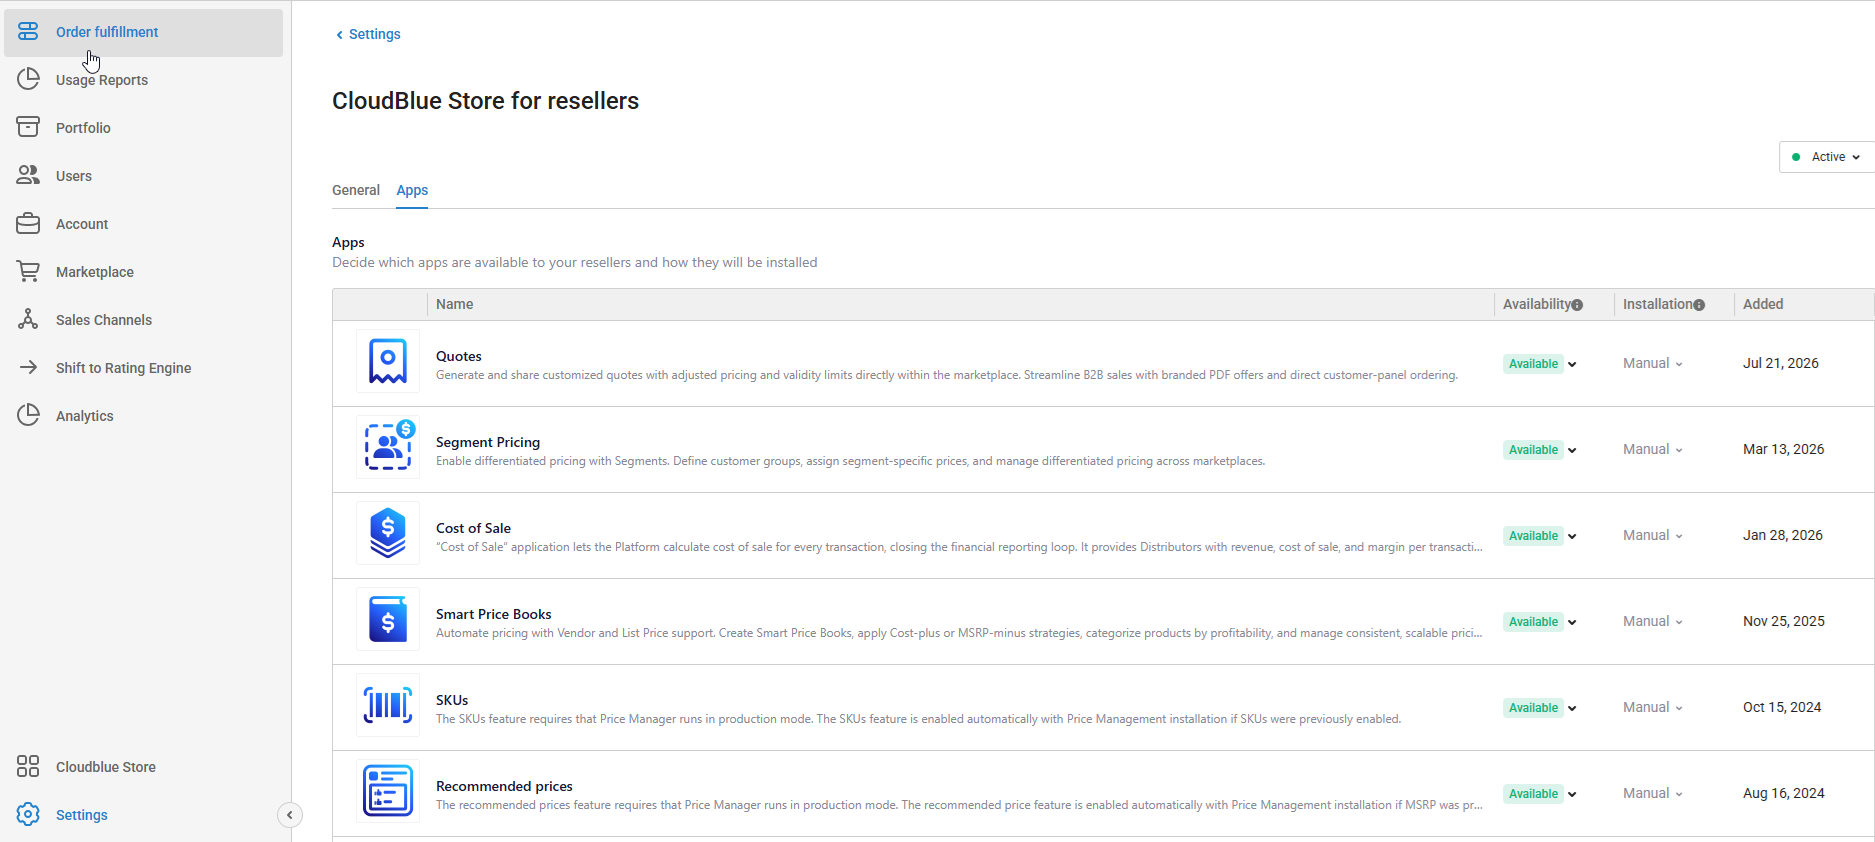Collapse the sidebar with the chevron button
This screenshot has height=842, width=1875.
click(289, 815)
